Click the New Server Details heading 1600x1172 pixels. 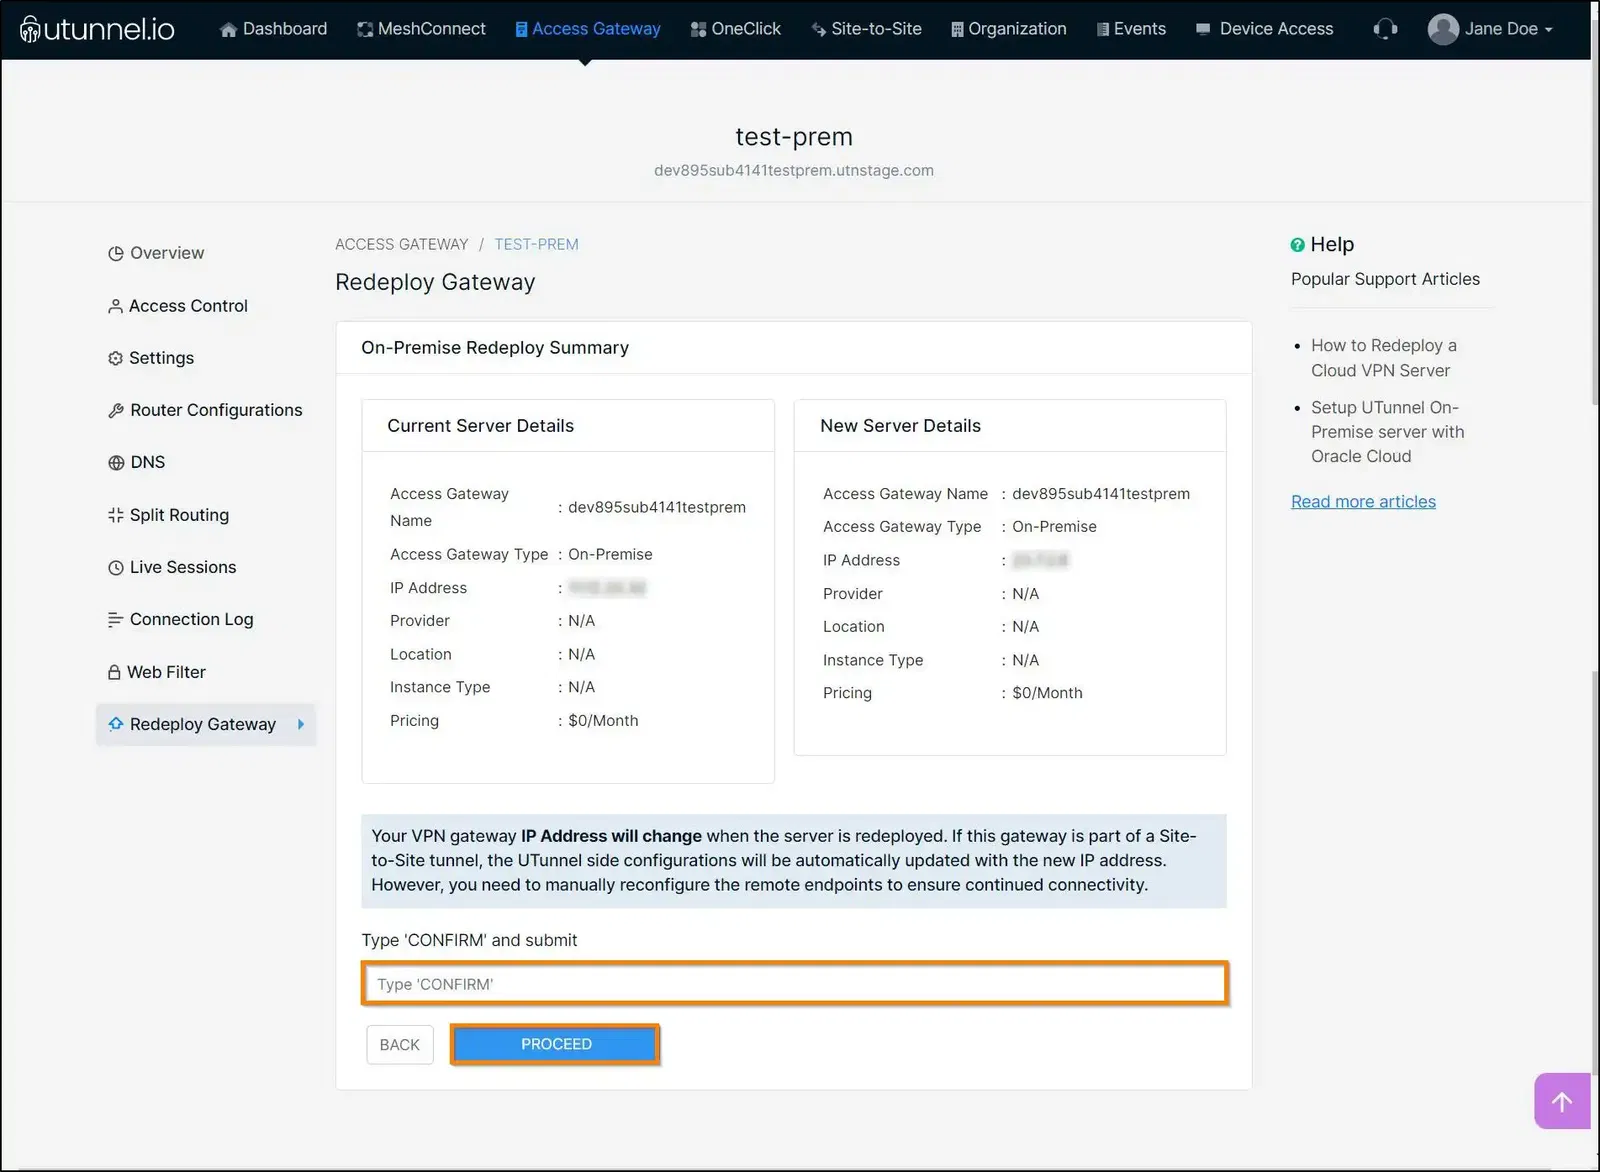tap(900, 426)
